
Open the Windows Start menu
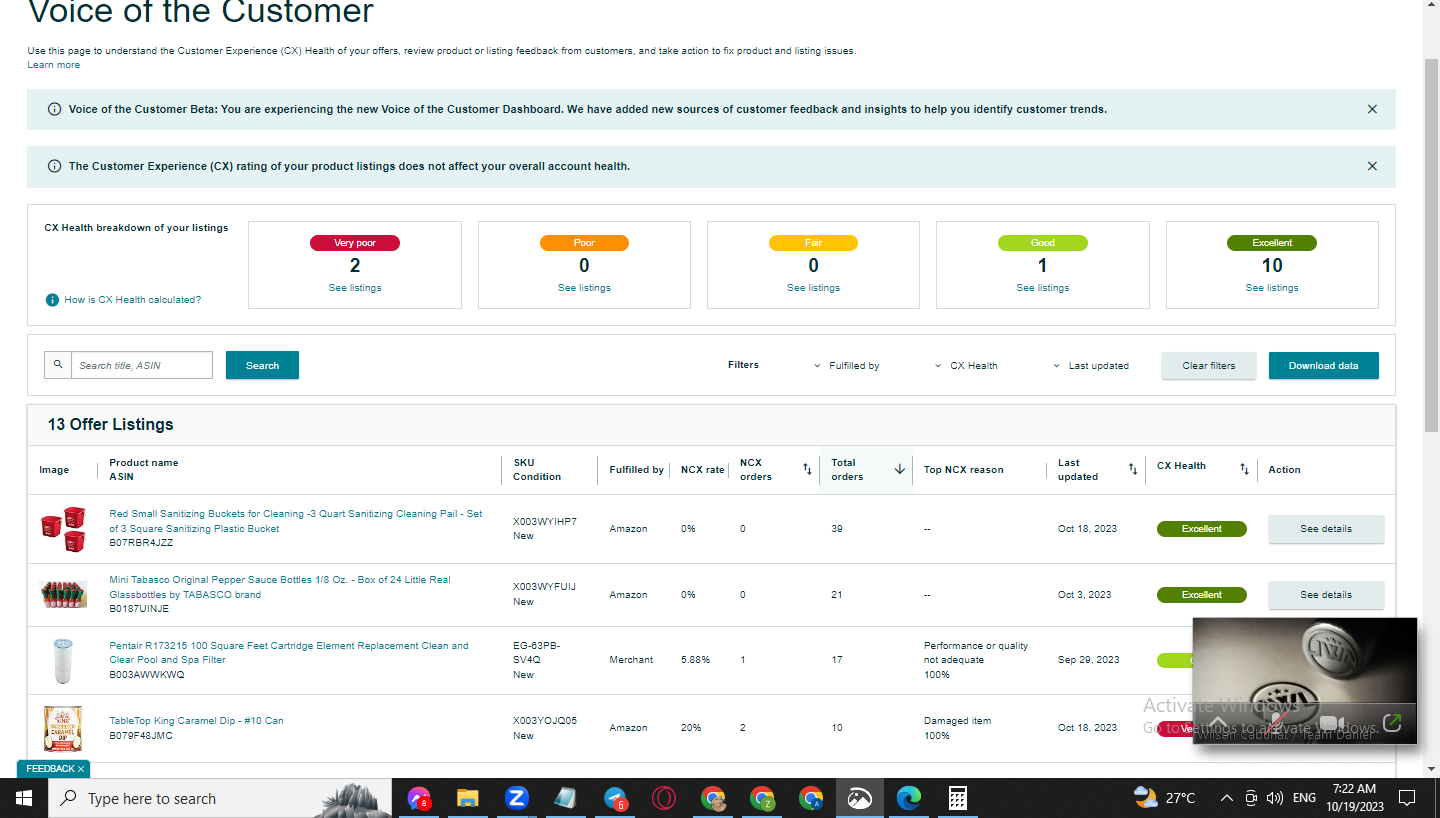click(23, 798)
